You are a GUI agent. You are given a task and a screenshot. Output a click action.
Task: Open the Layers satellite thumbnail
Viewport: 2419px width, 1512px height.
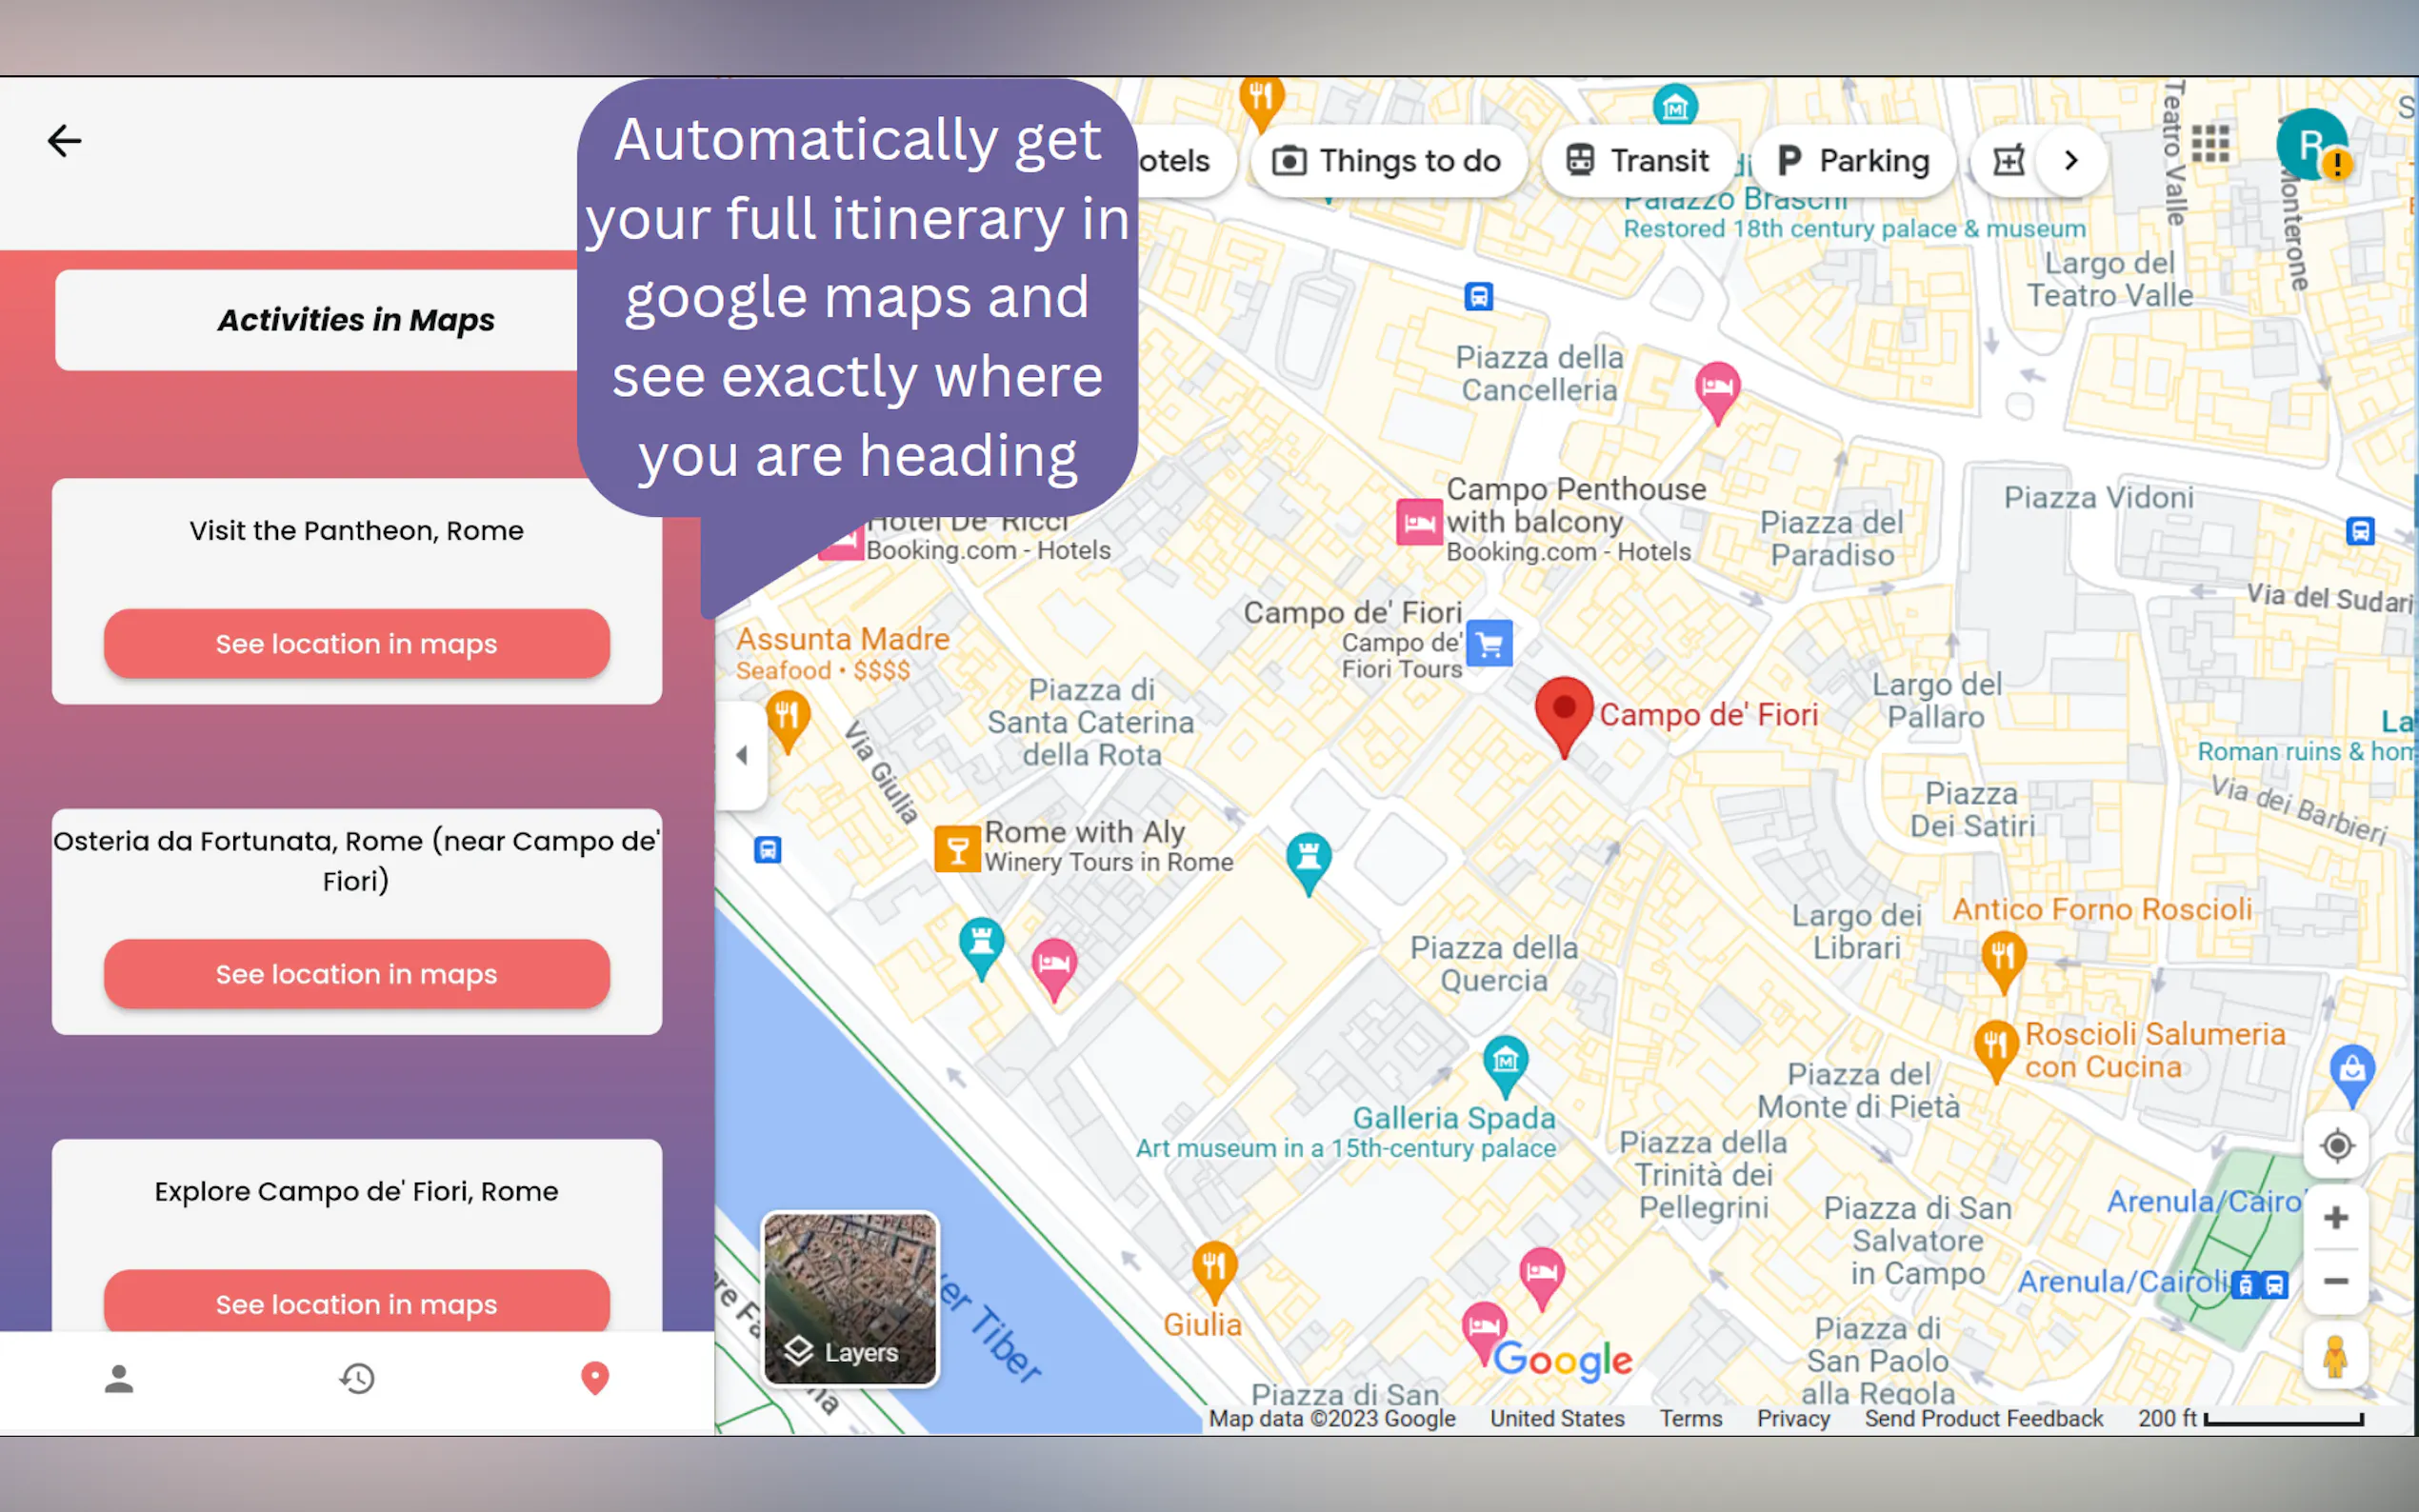[850, 1299]
